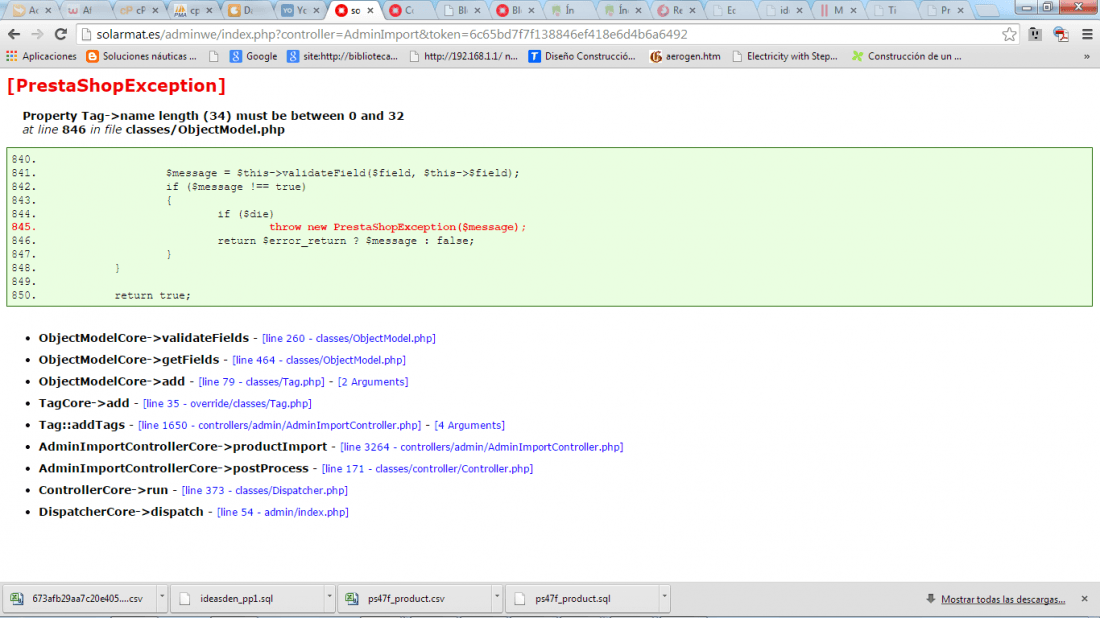Image resolution: width=1100 pixels, height=618 pixels.
Task: Open dropdown arrow for ps47f_product.csv download
Action: [x=497, y=598]
